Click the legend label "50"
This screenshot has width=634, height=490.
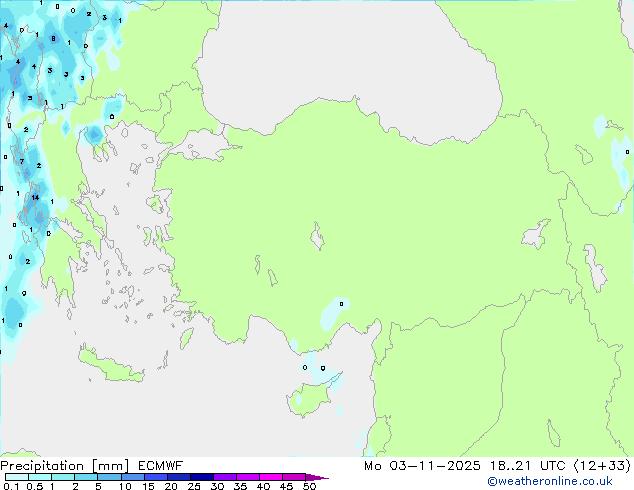click(309, 486)
